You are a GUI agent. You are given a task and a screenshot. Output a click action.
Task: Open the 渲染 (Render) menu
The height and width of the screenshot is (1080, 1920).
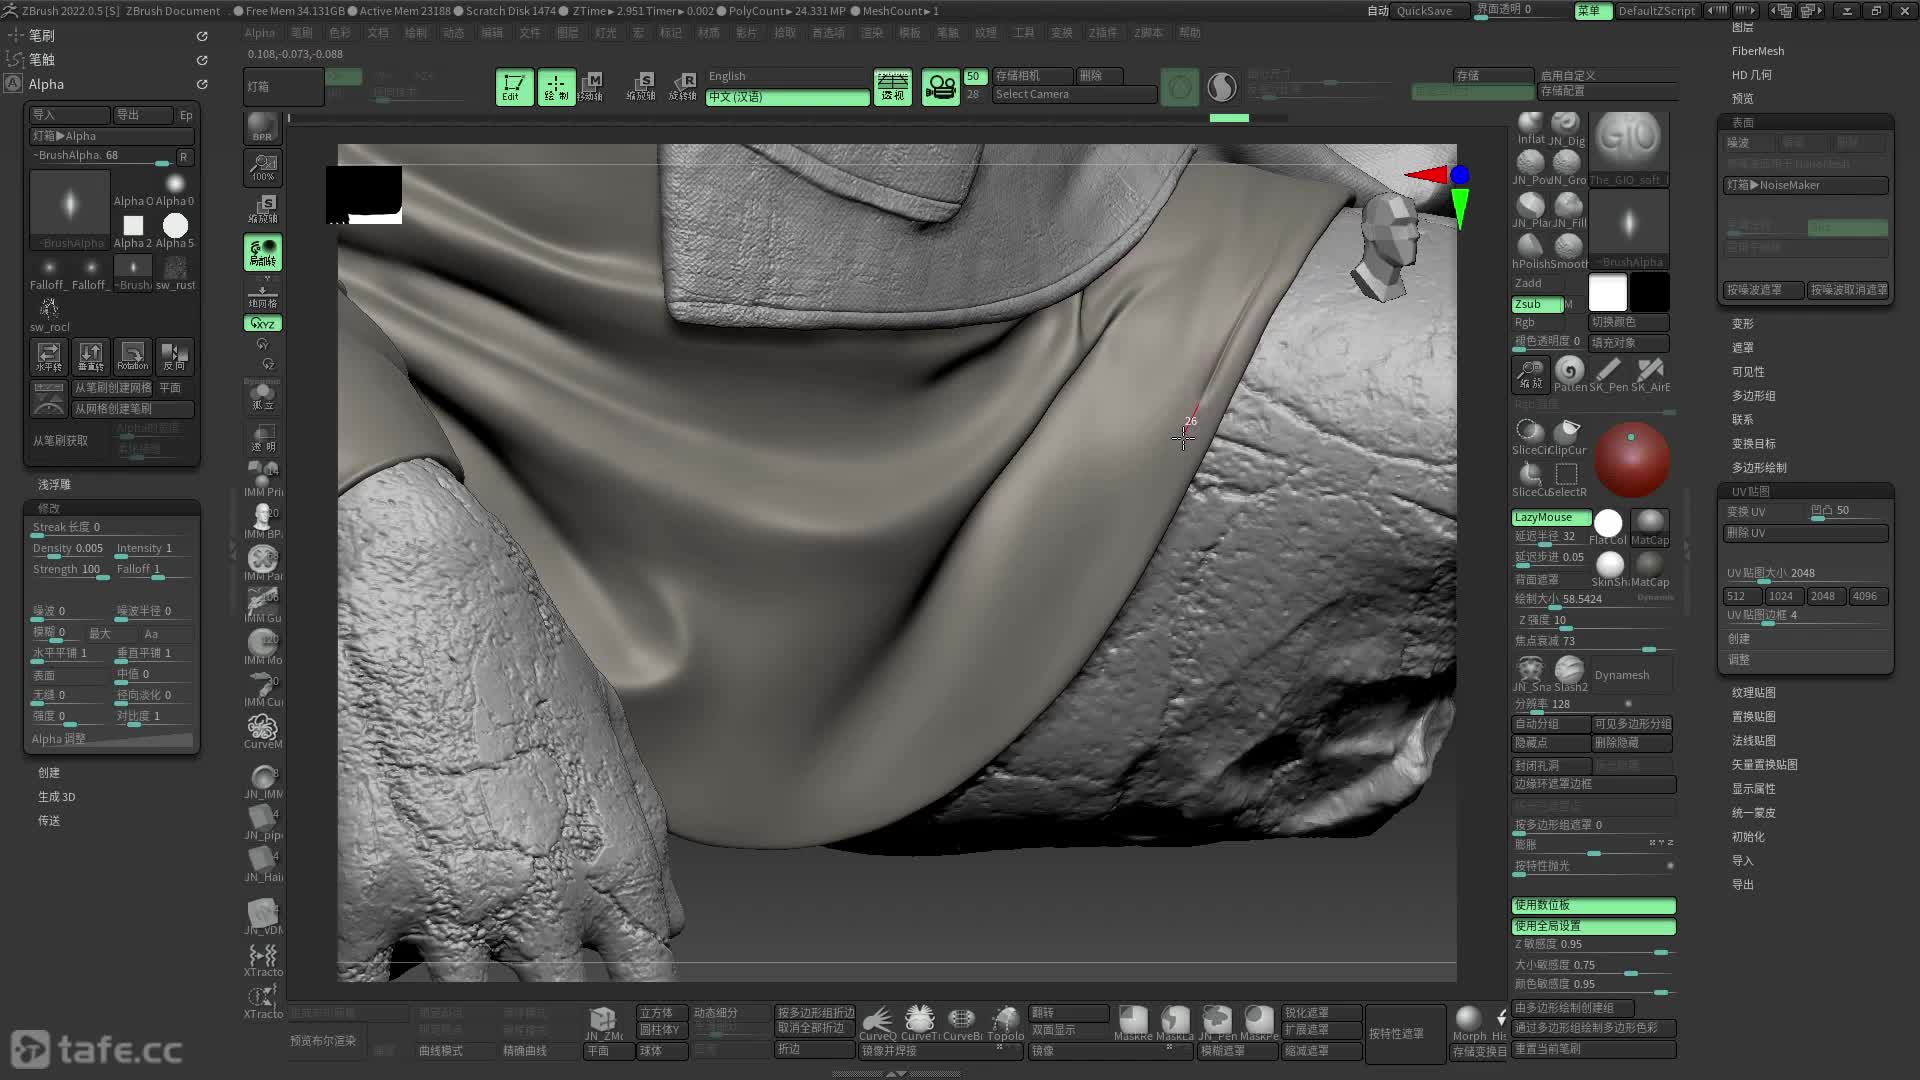[x=872, y=33]
